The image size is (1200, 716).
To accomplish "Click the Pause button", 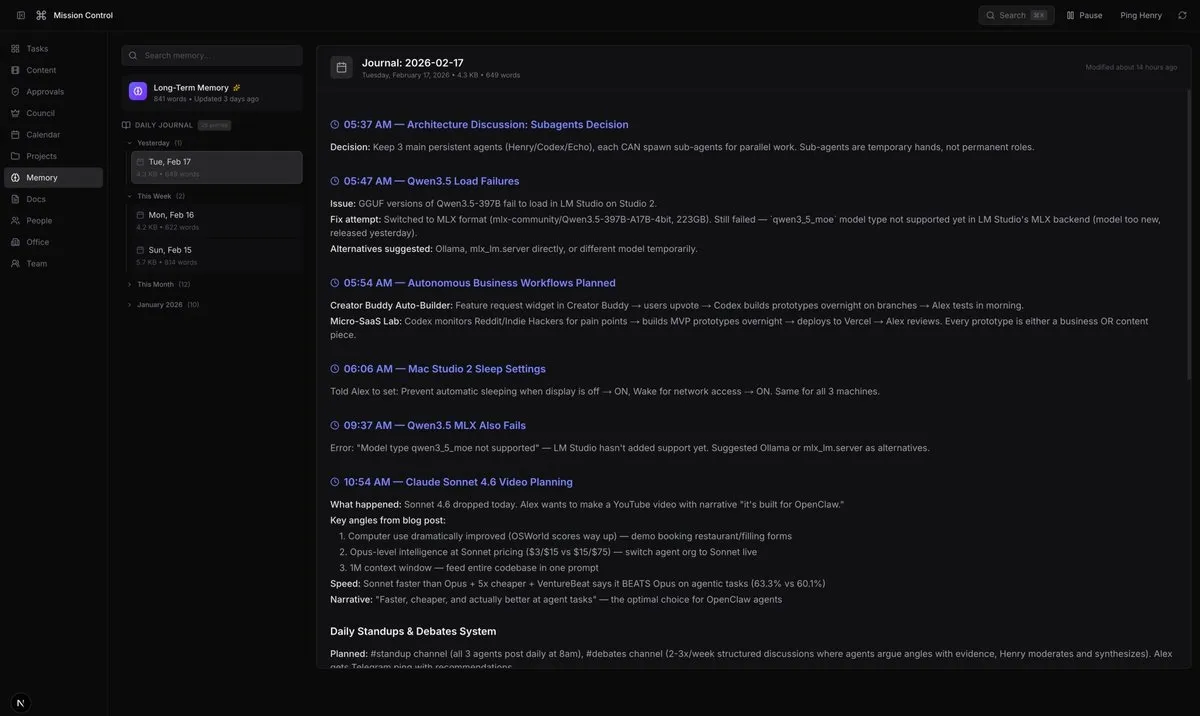I will pos(1084,15).
